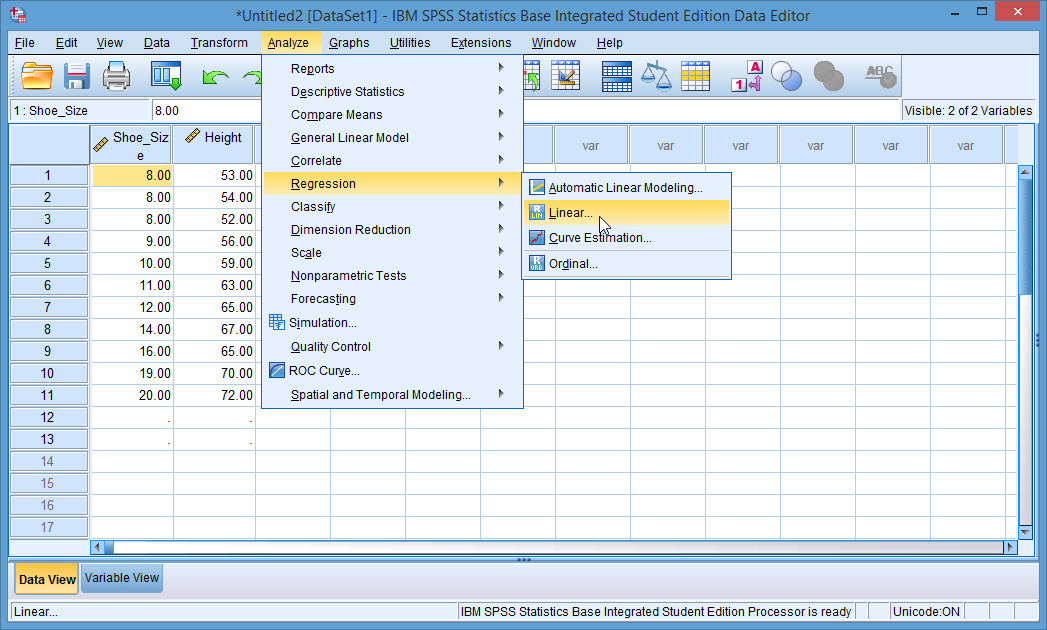Click the vertical scrollbar up arrow
Screen dimensions: 1047x630
tap(1026, 172)
